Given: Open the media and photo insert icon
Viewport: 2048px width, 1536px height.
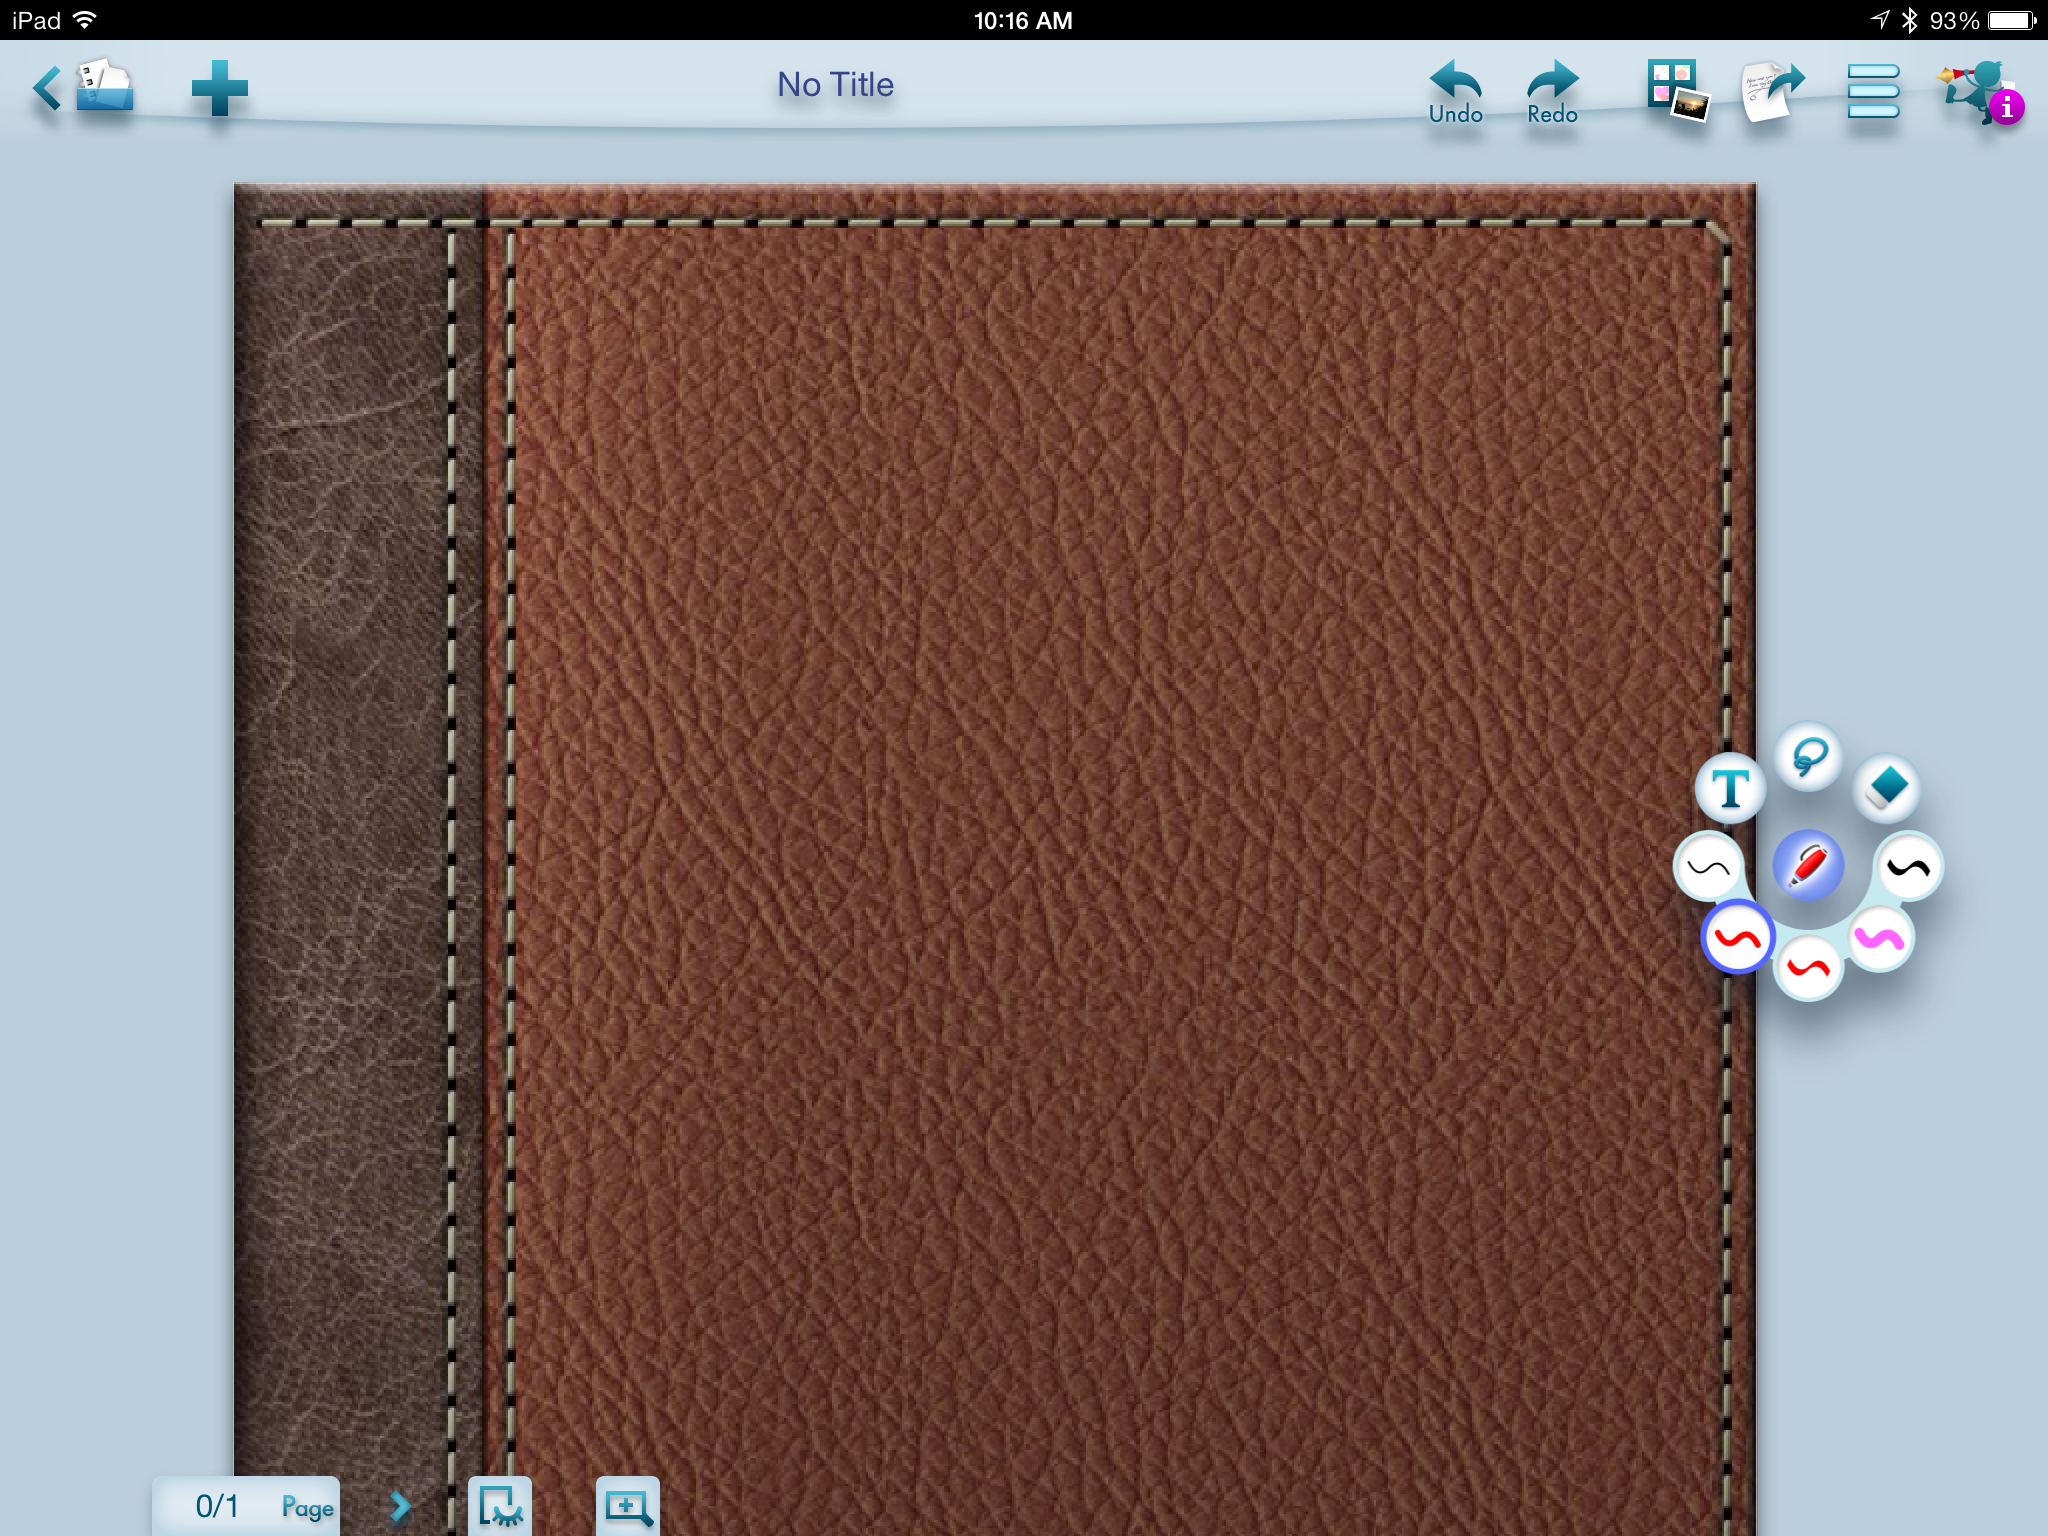Looking at the screenshot, I should click(x=1677, y=91).
